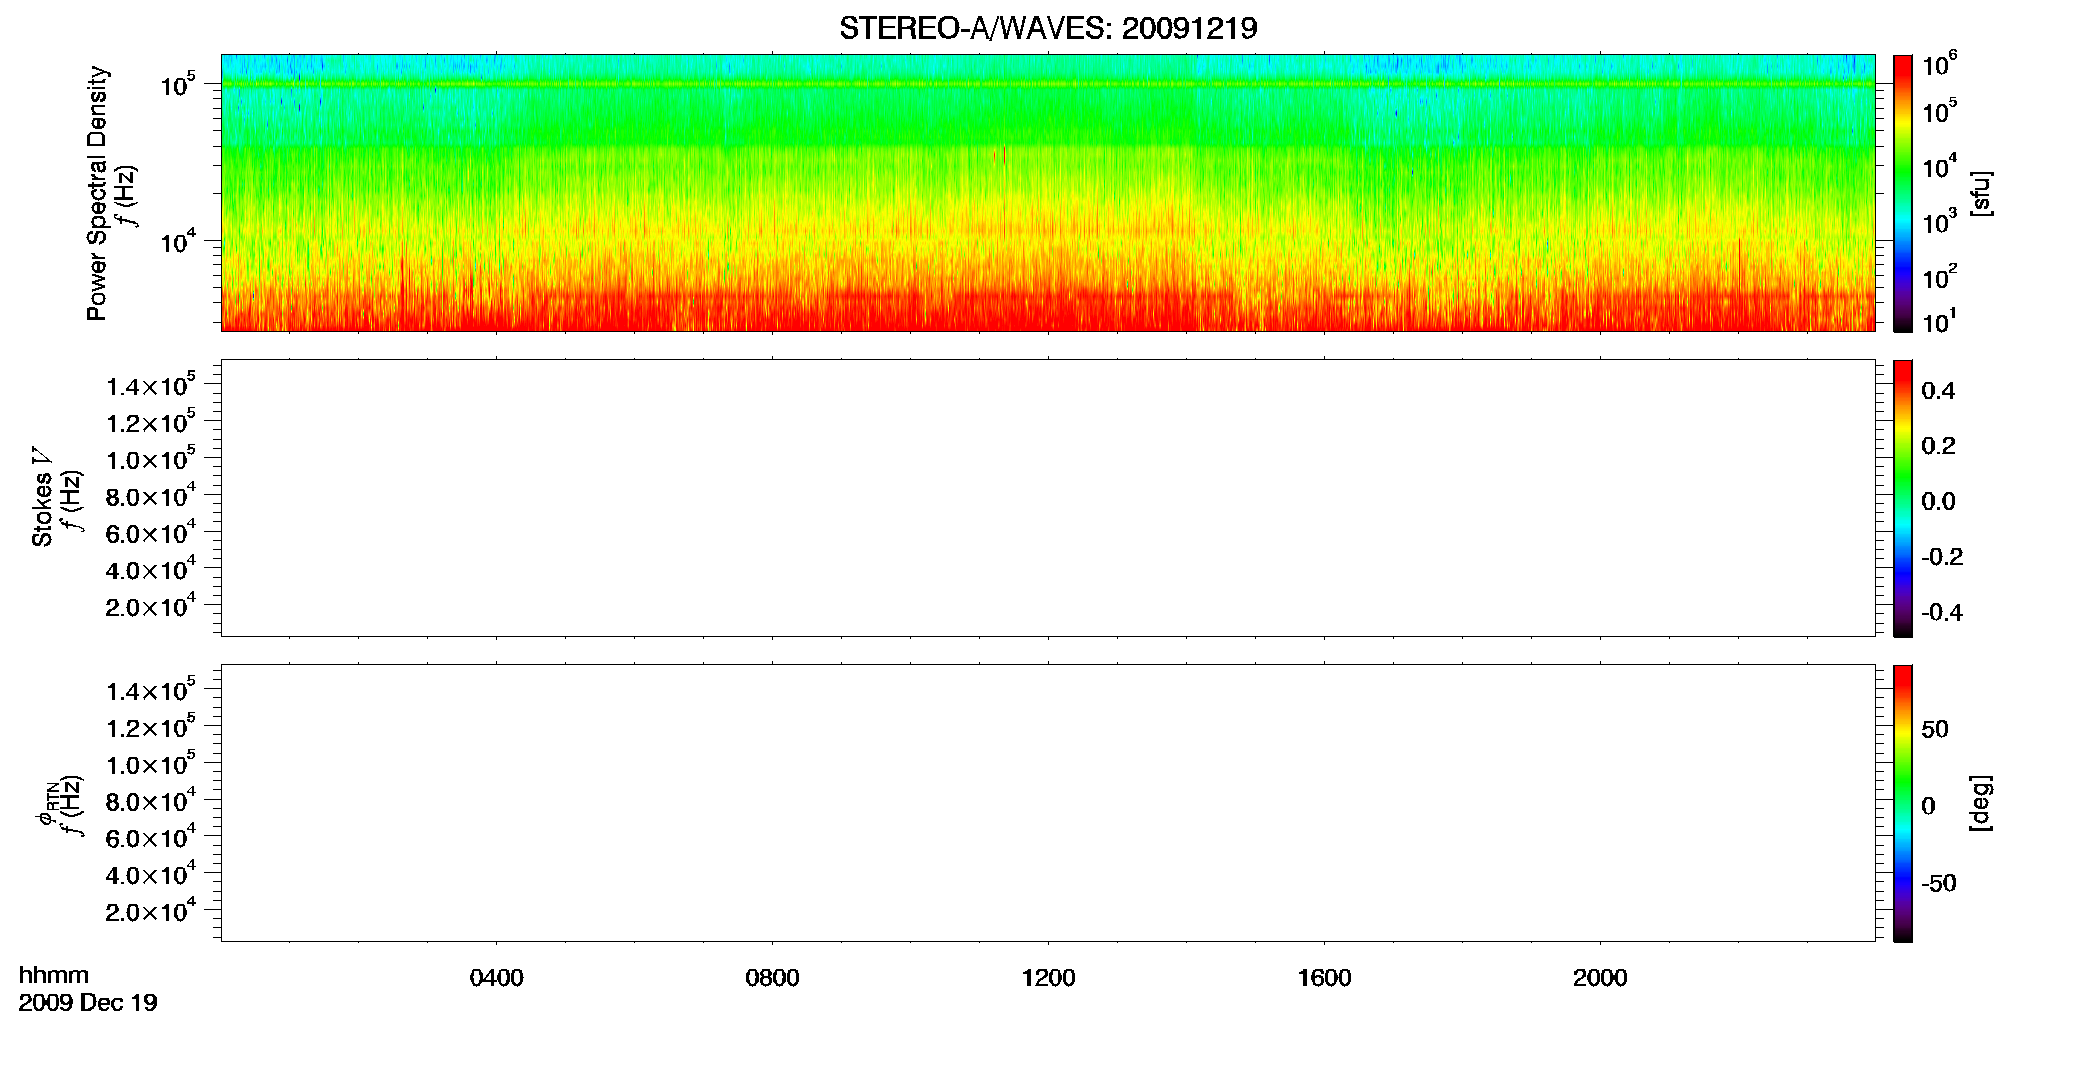2096x1080 pixels.
Task: Click the [sfu] colorbar unit label
Action: click(1981, 193)
